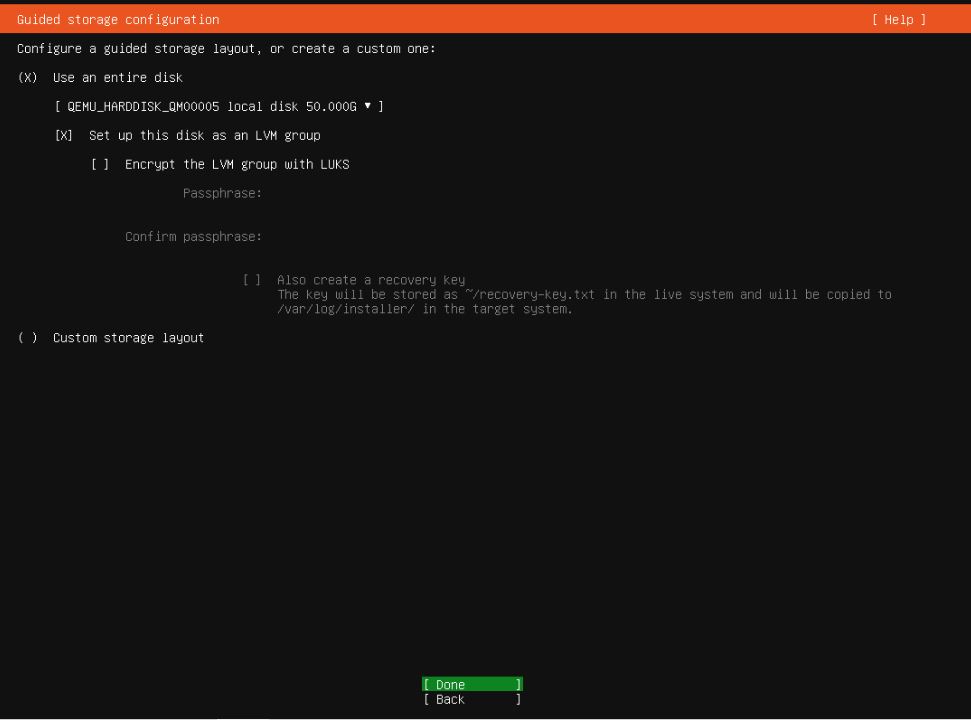Click the 'Guided storage configuration' header title

pyautogui.click(x=118, y=20)
